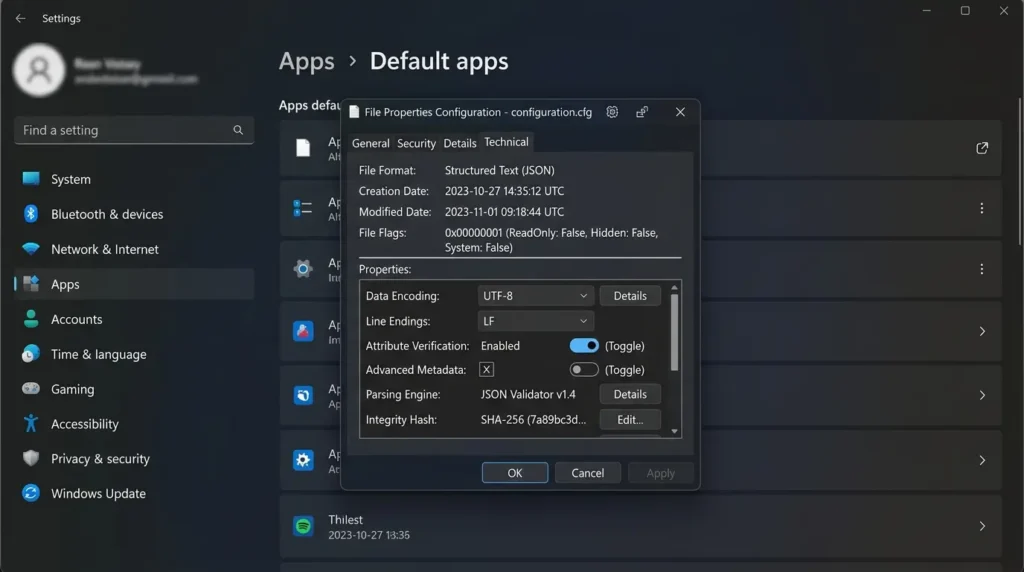Open Accounts settings
Viewport: 1024px width, 572px height.
point(134,319)
